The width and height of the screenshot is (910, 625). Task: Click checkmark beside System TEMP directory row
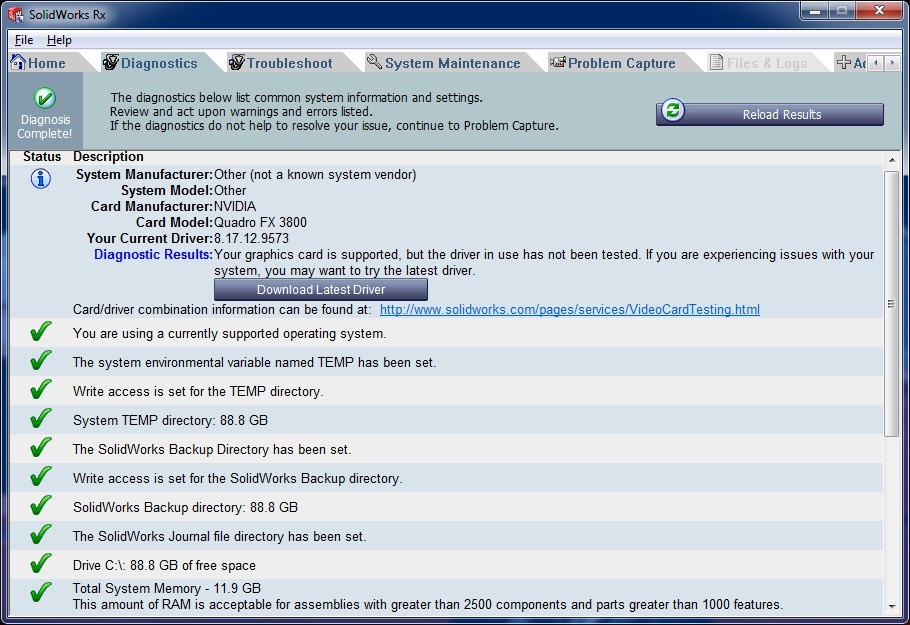(x=41, y=419)
